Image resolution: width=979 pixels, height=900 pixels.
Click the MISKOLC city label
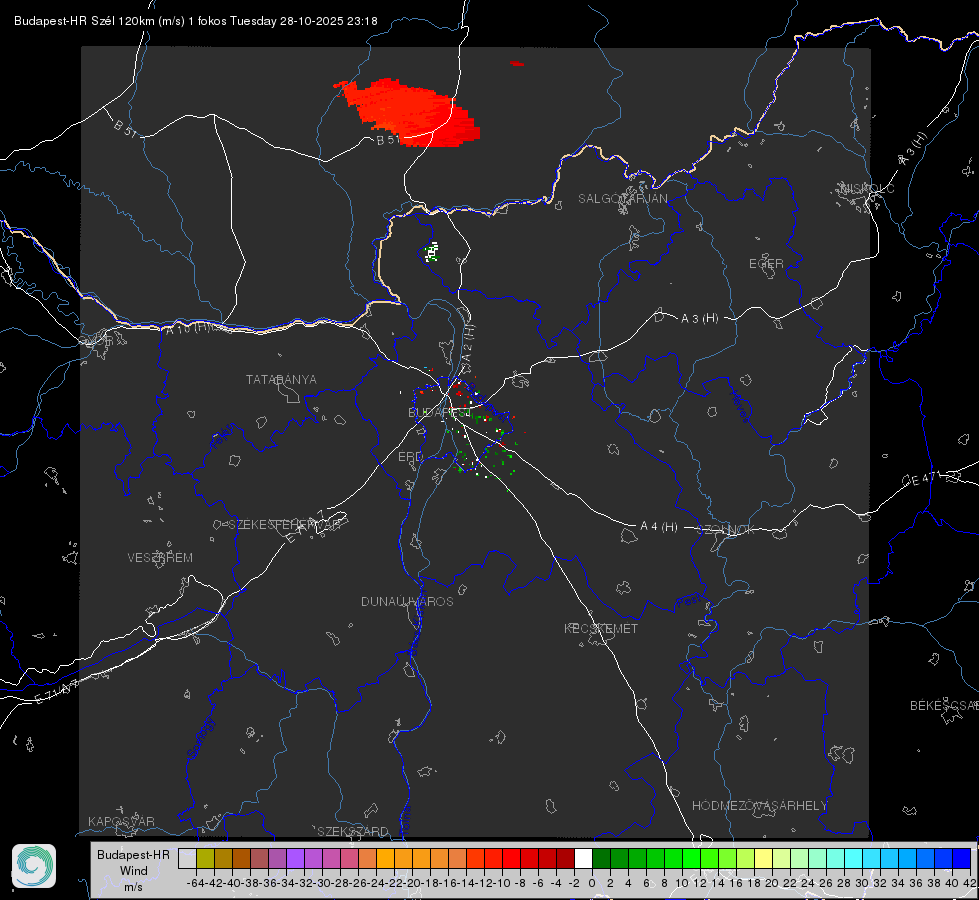(x=867, y=189)
